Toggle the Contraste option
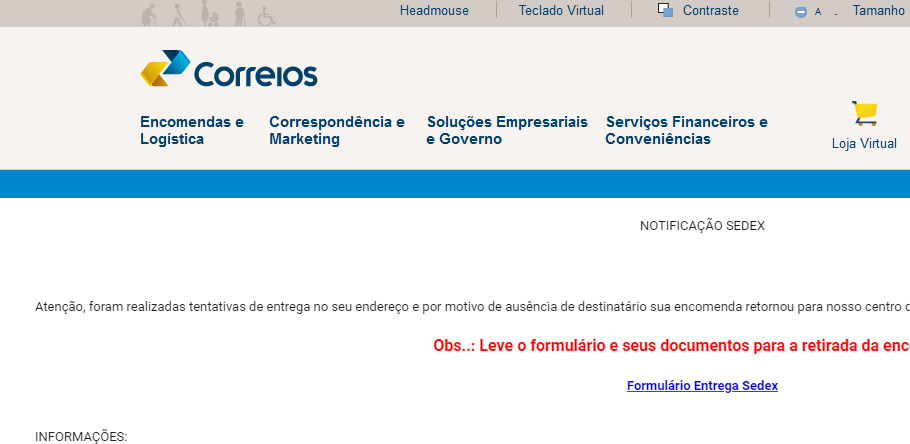Image resolution: width=910 pixels, height=444 pixels. tap(710, 10)
